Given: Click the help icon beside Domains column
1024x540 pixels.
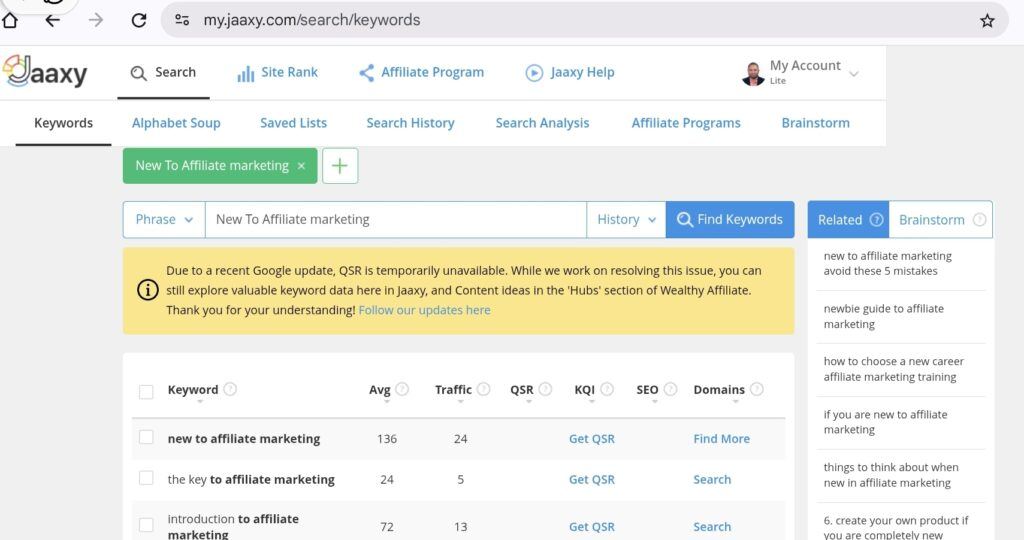Looking at the screenshot, I should [756, 389].
